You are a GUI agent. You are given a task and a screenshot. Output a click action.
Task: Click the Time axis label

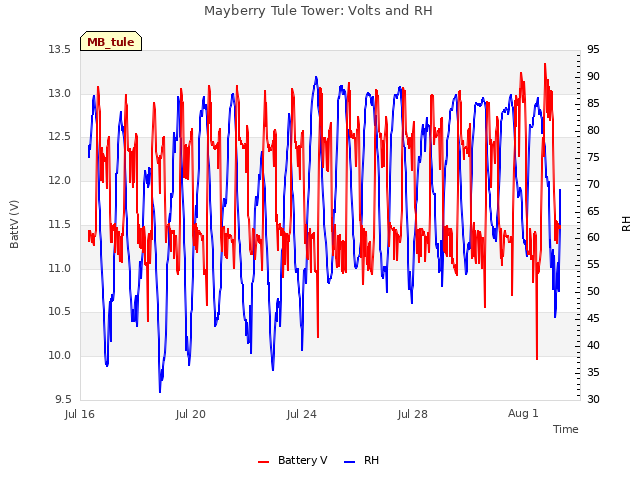click(566, 429)
